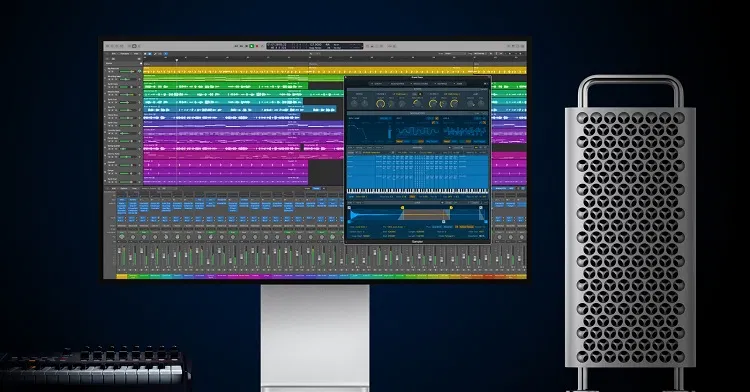
Task: Click the Stop button in the transport
Action: [247, 46]
